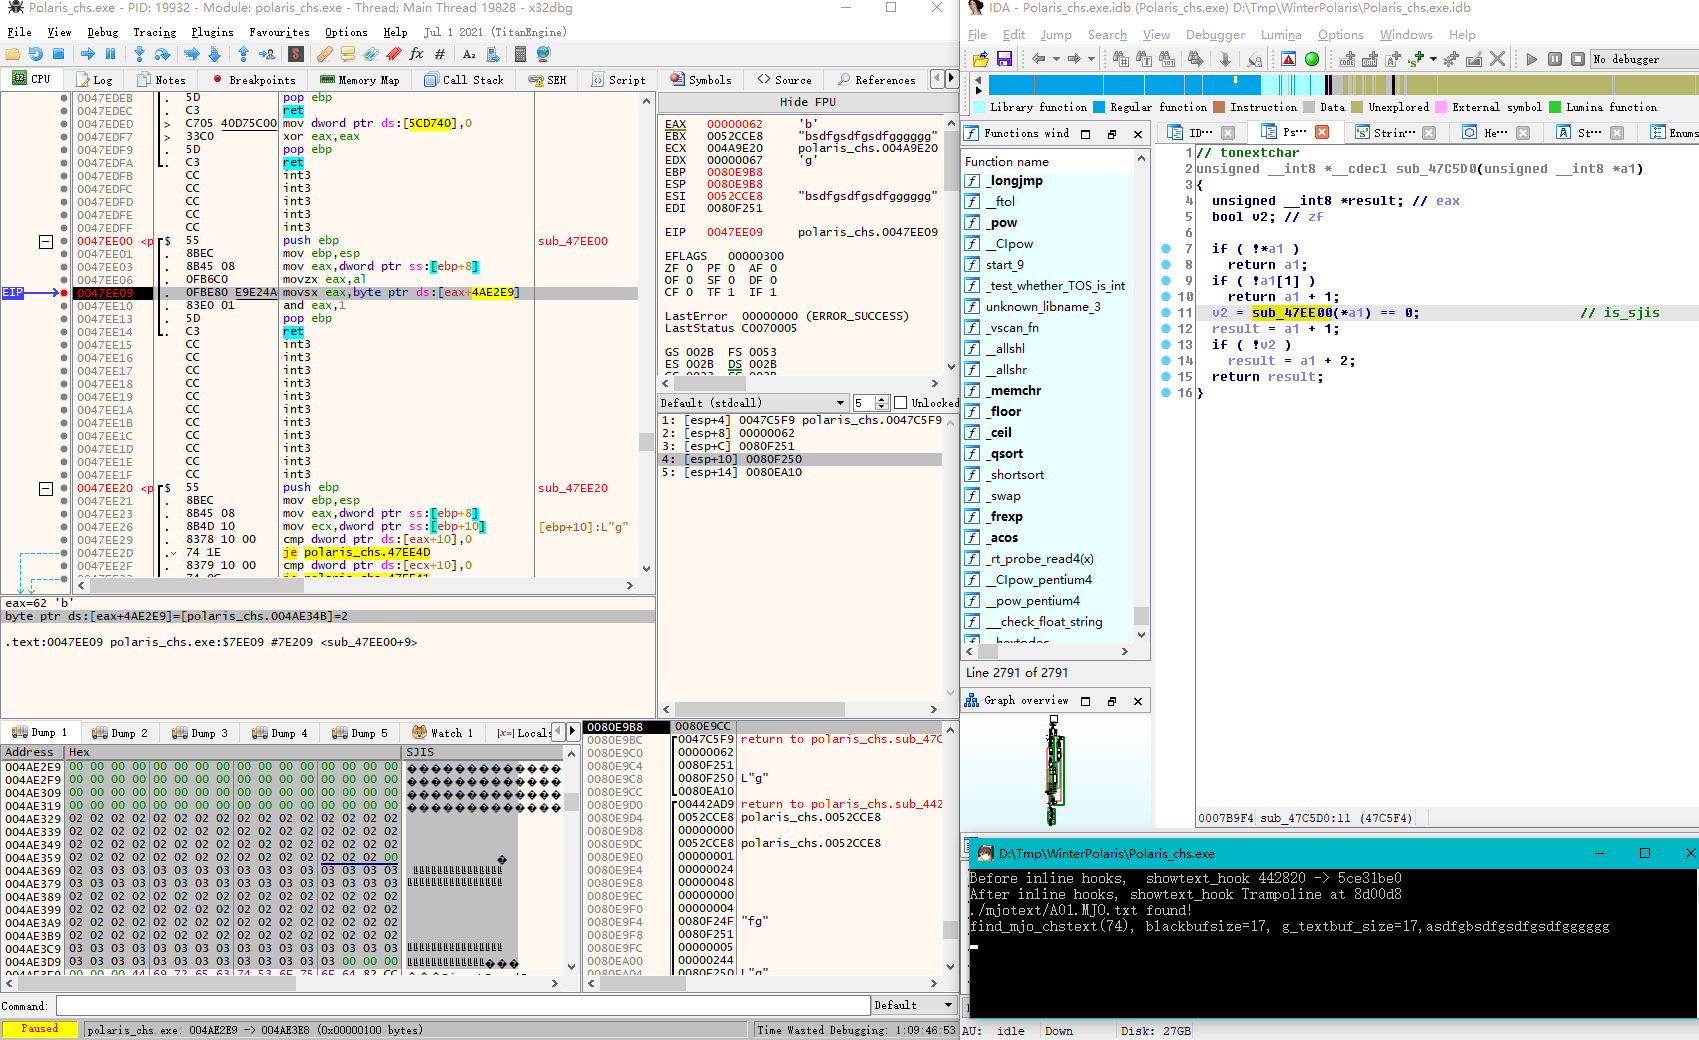Click IDA Start process play icon
The width and height of the screenshot is (1699, 1040).
tap(1531, 59)
